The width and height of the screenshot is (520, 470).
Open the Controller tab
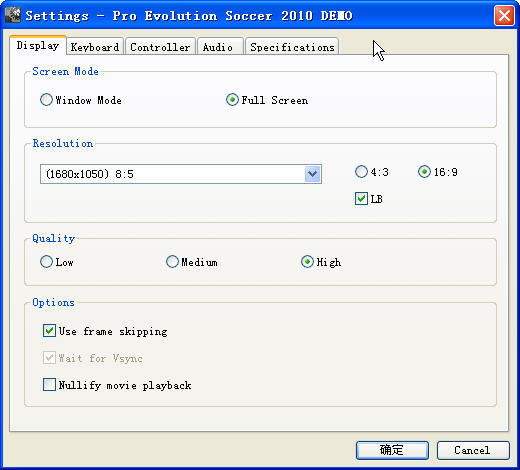160,47
